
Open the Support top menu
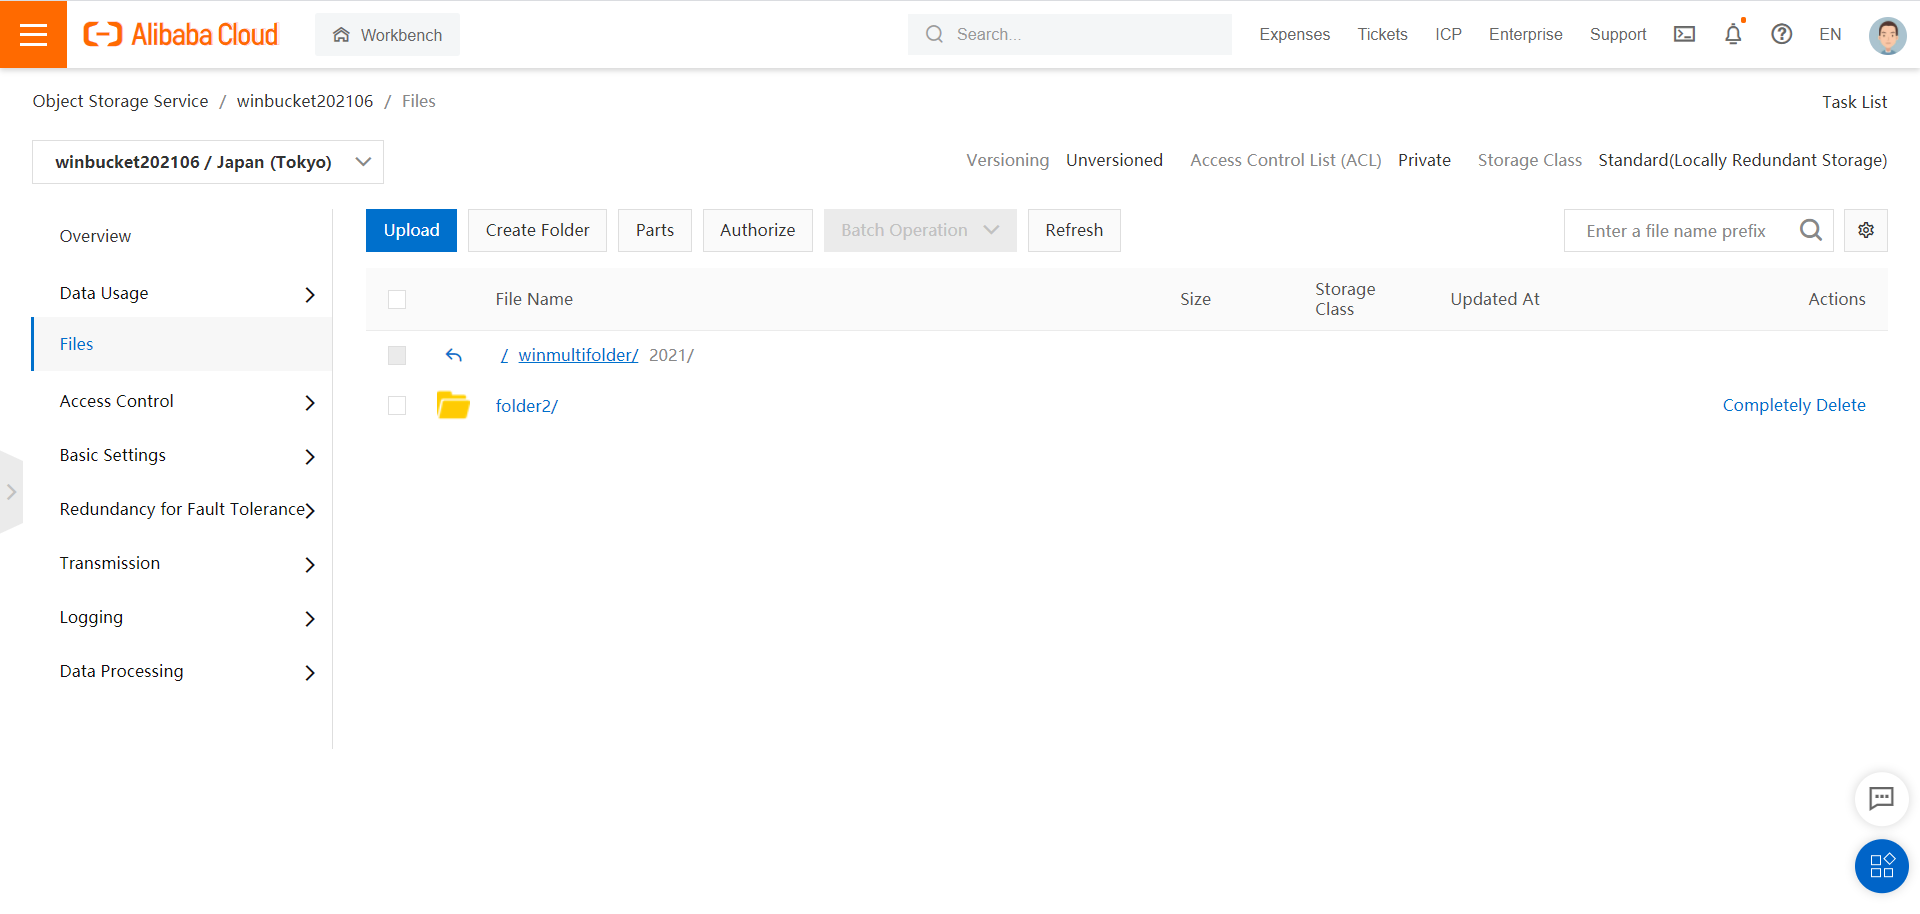pyautogui.click(x=1618, y=34)
